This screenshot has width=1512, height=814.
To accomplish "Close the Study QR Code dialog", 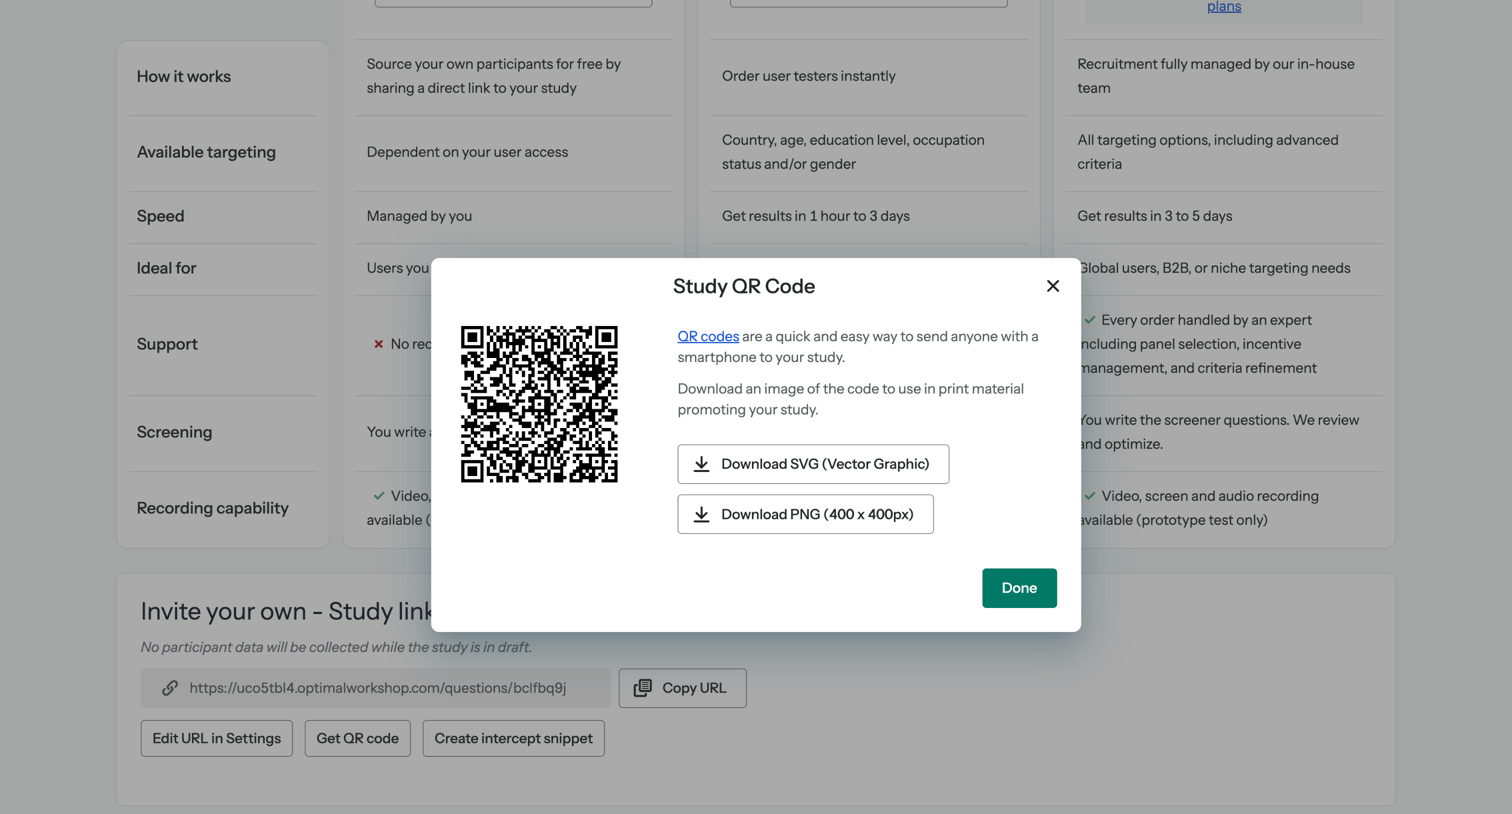I will pyautogui.click(x=1053, y=286).
